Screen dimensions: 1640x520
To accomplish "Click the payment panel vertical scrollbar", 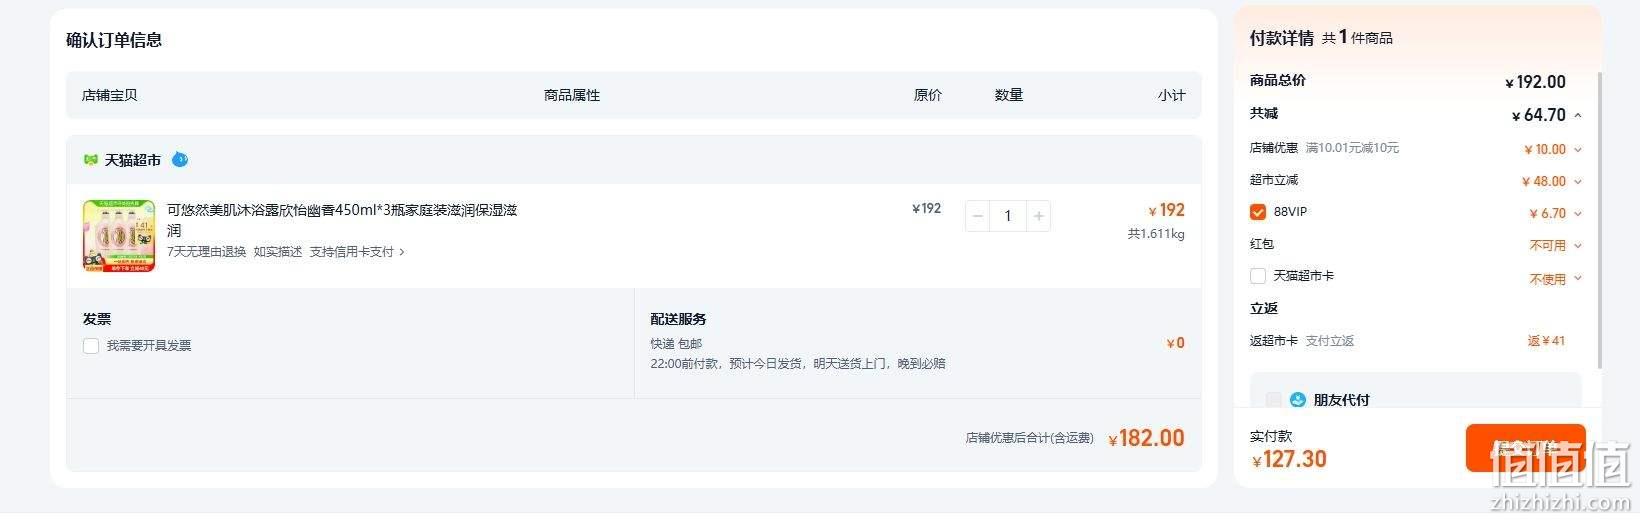I will tap(1599, 218).
